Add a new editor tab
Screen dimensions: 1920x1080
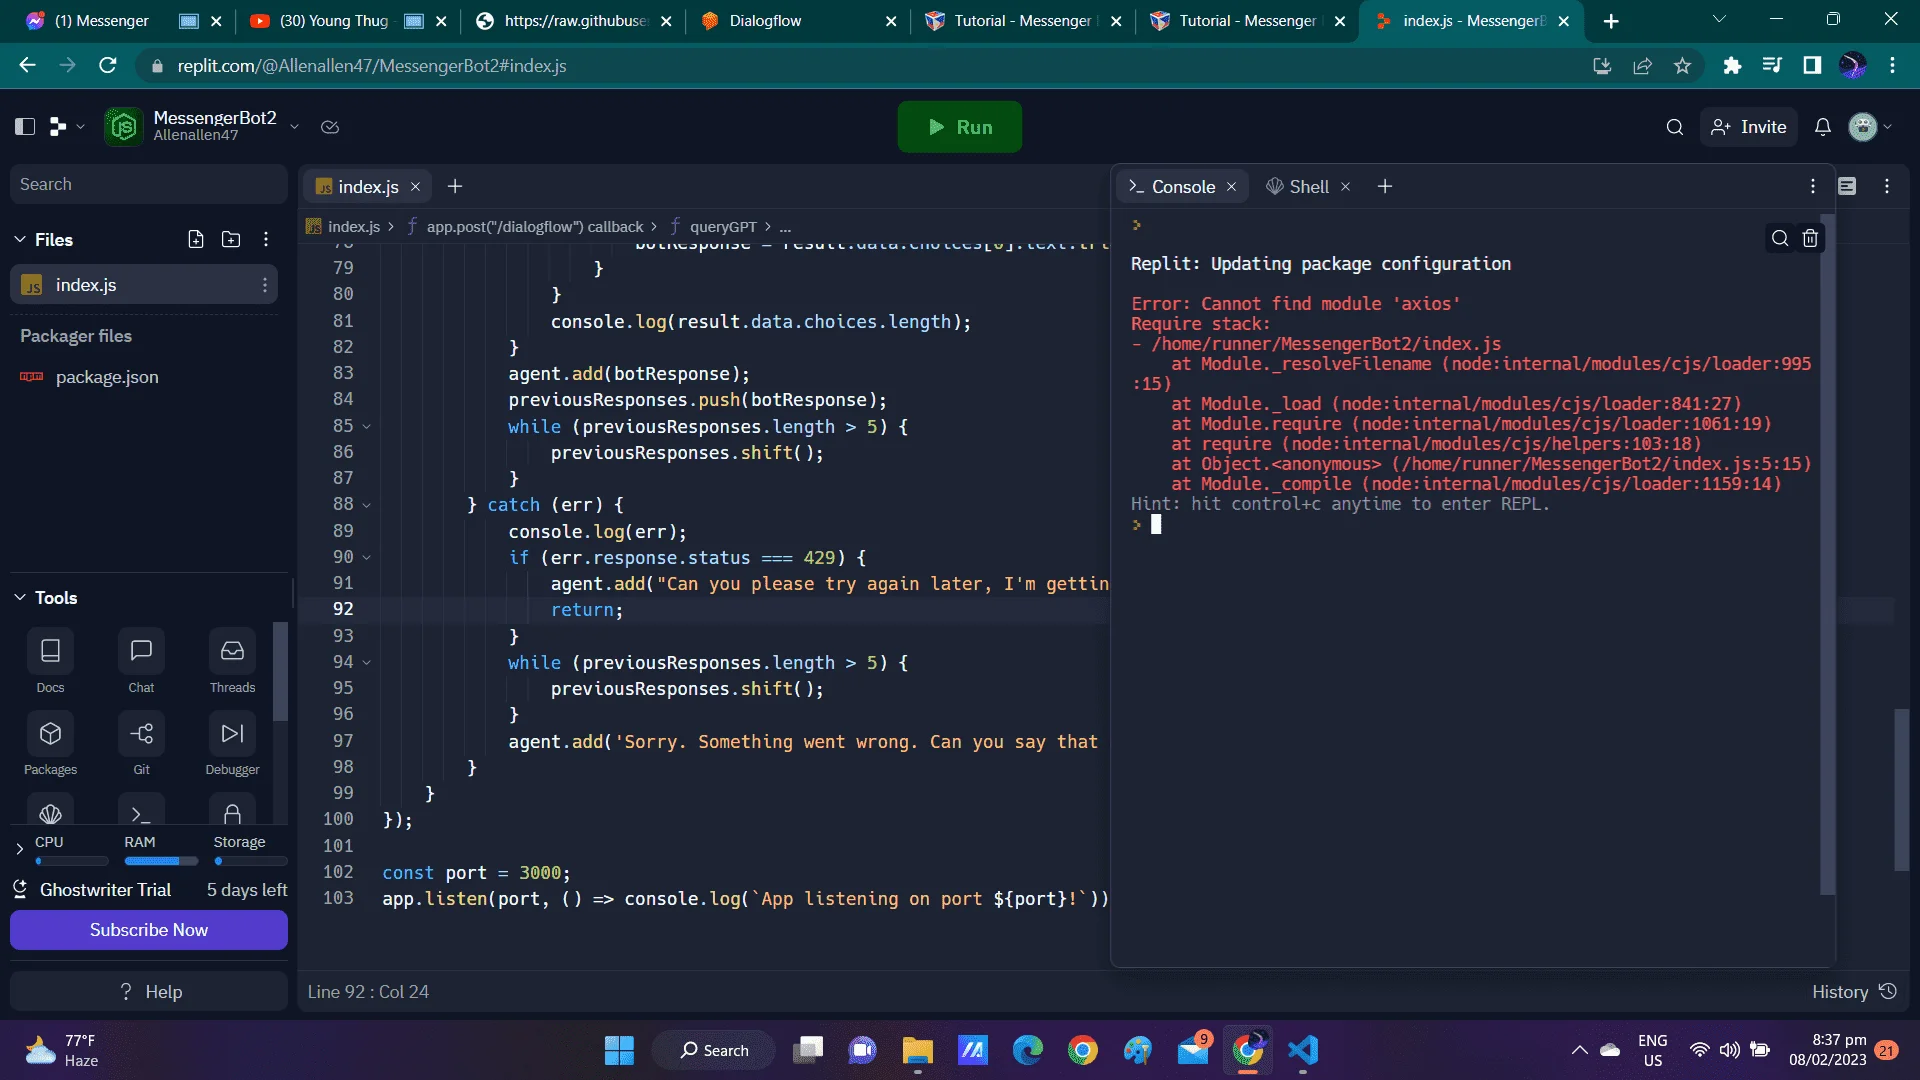[454, 186]
